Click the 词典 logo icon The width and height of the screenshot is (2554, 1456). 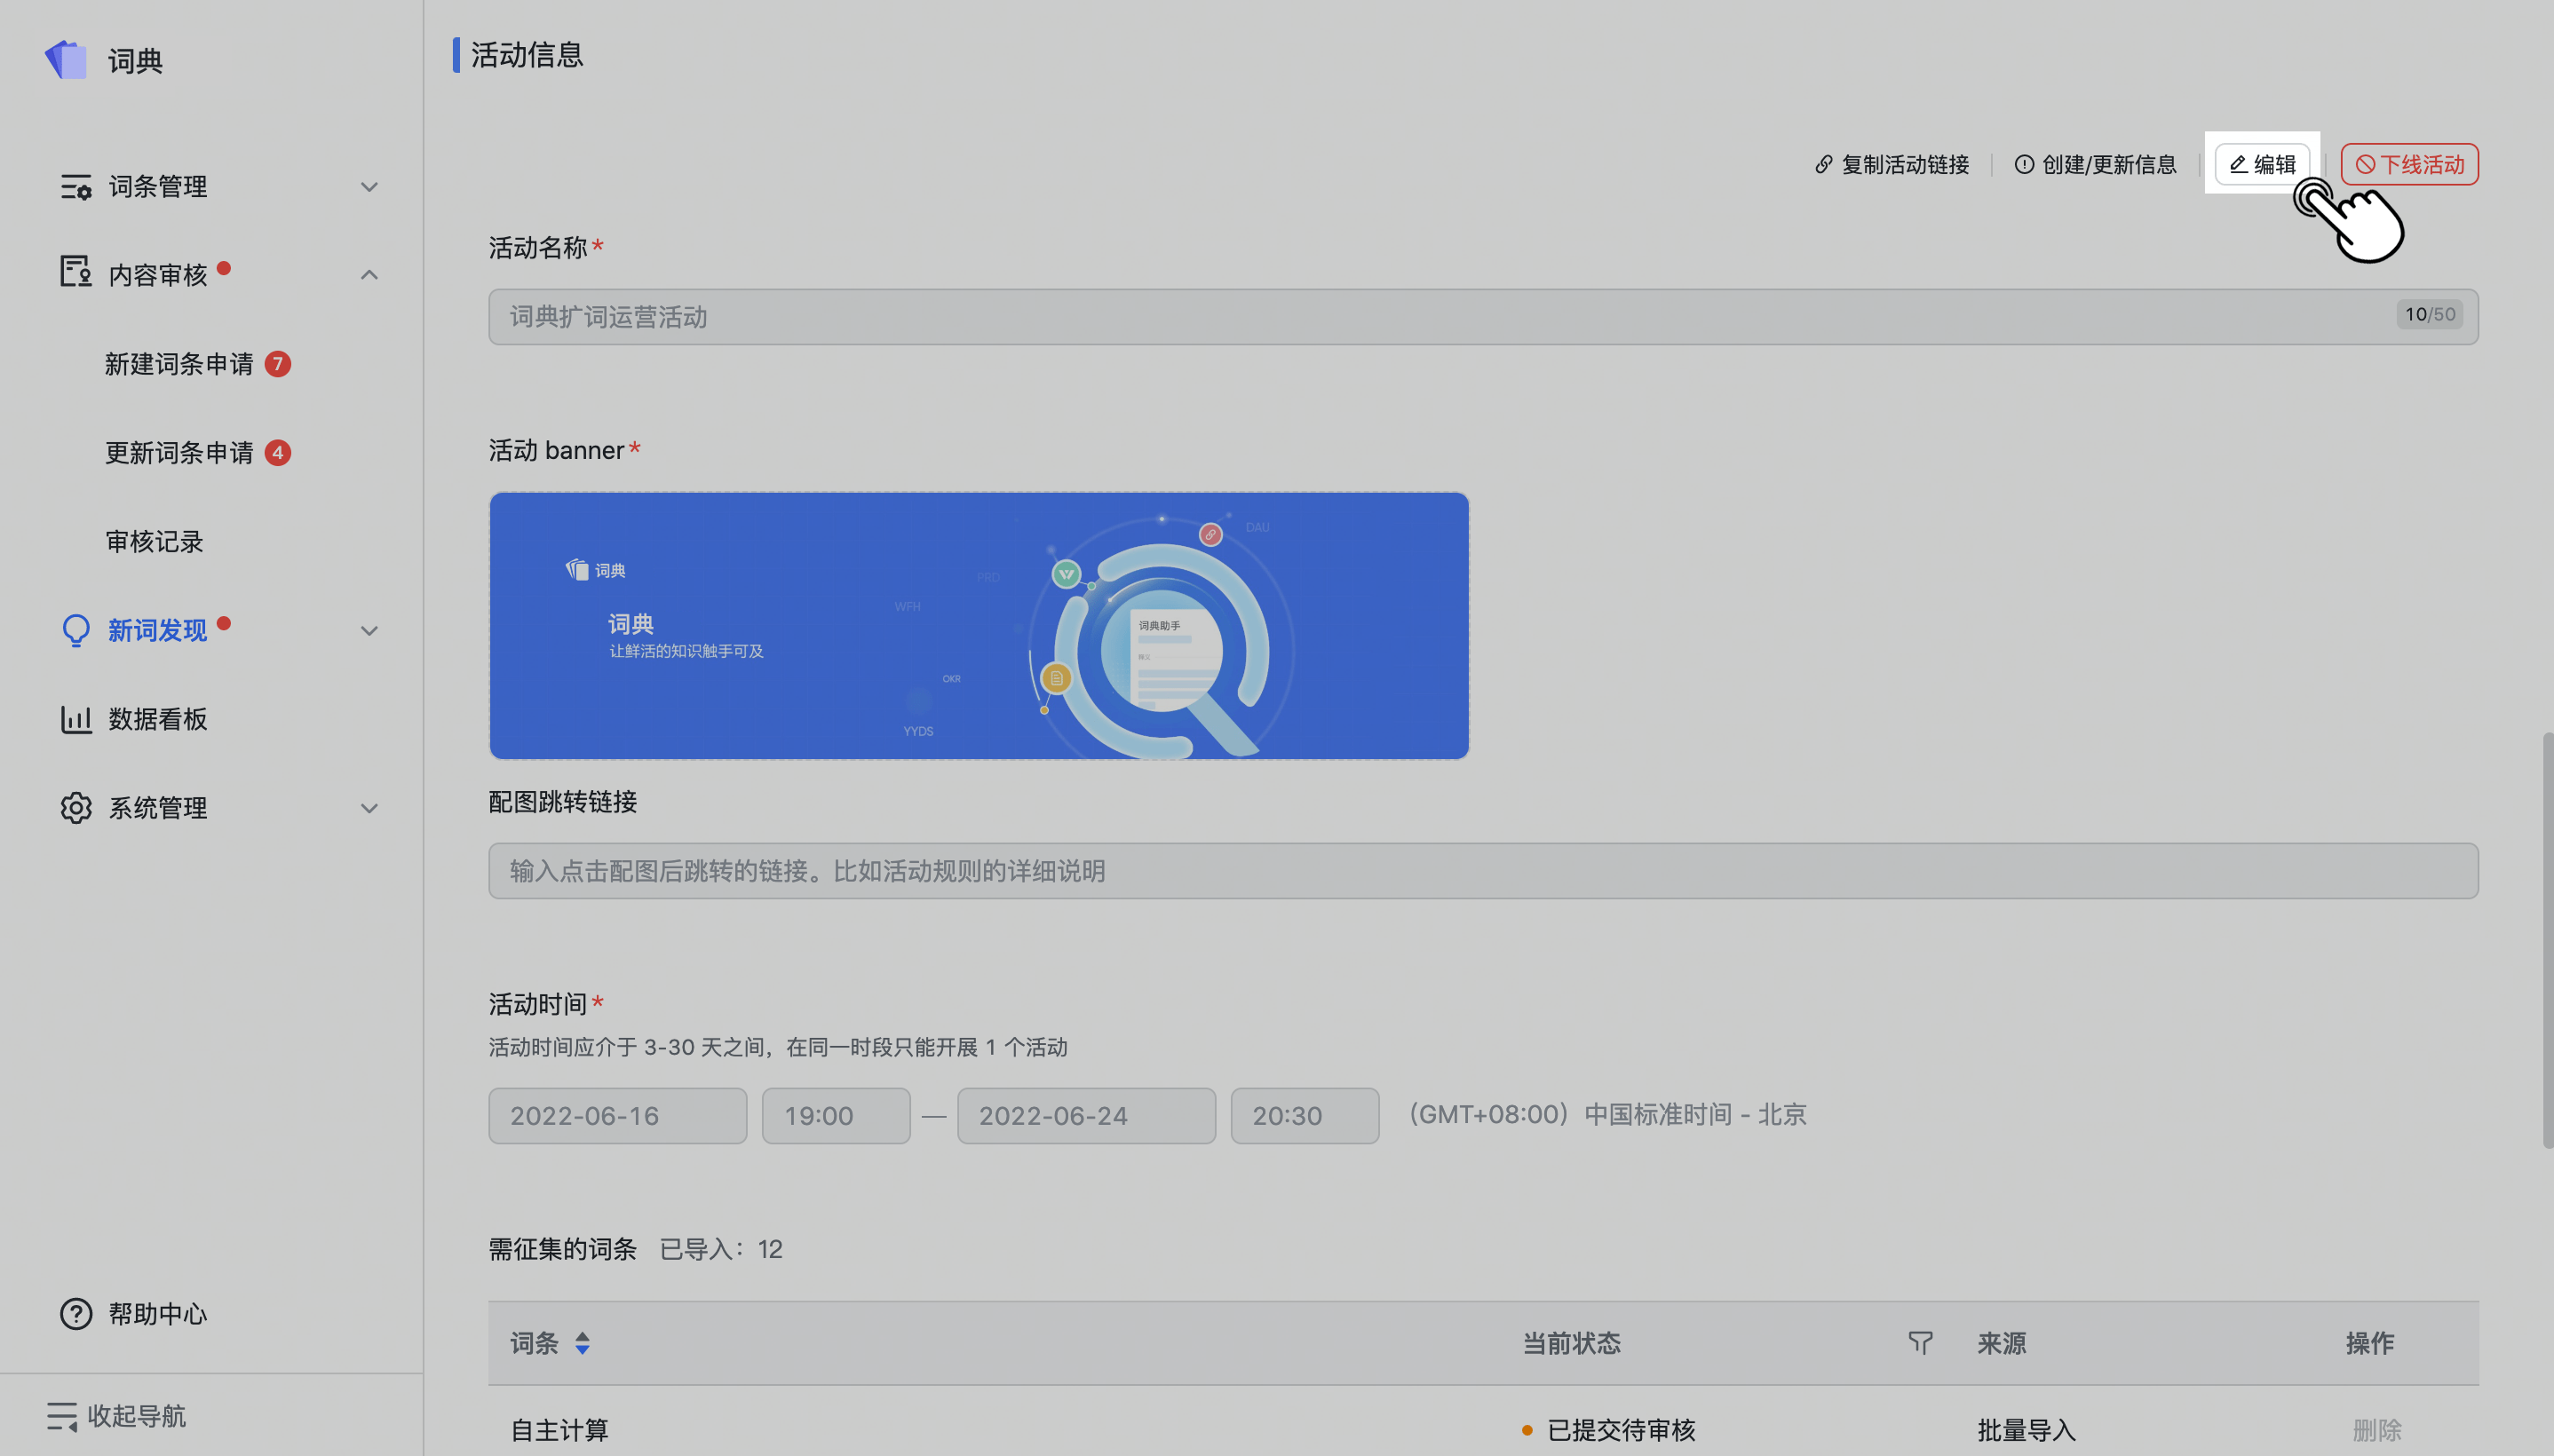click(66, 60)
